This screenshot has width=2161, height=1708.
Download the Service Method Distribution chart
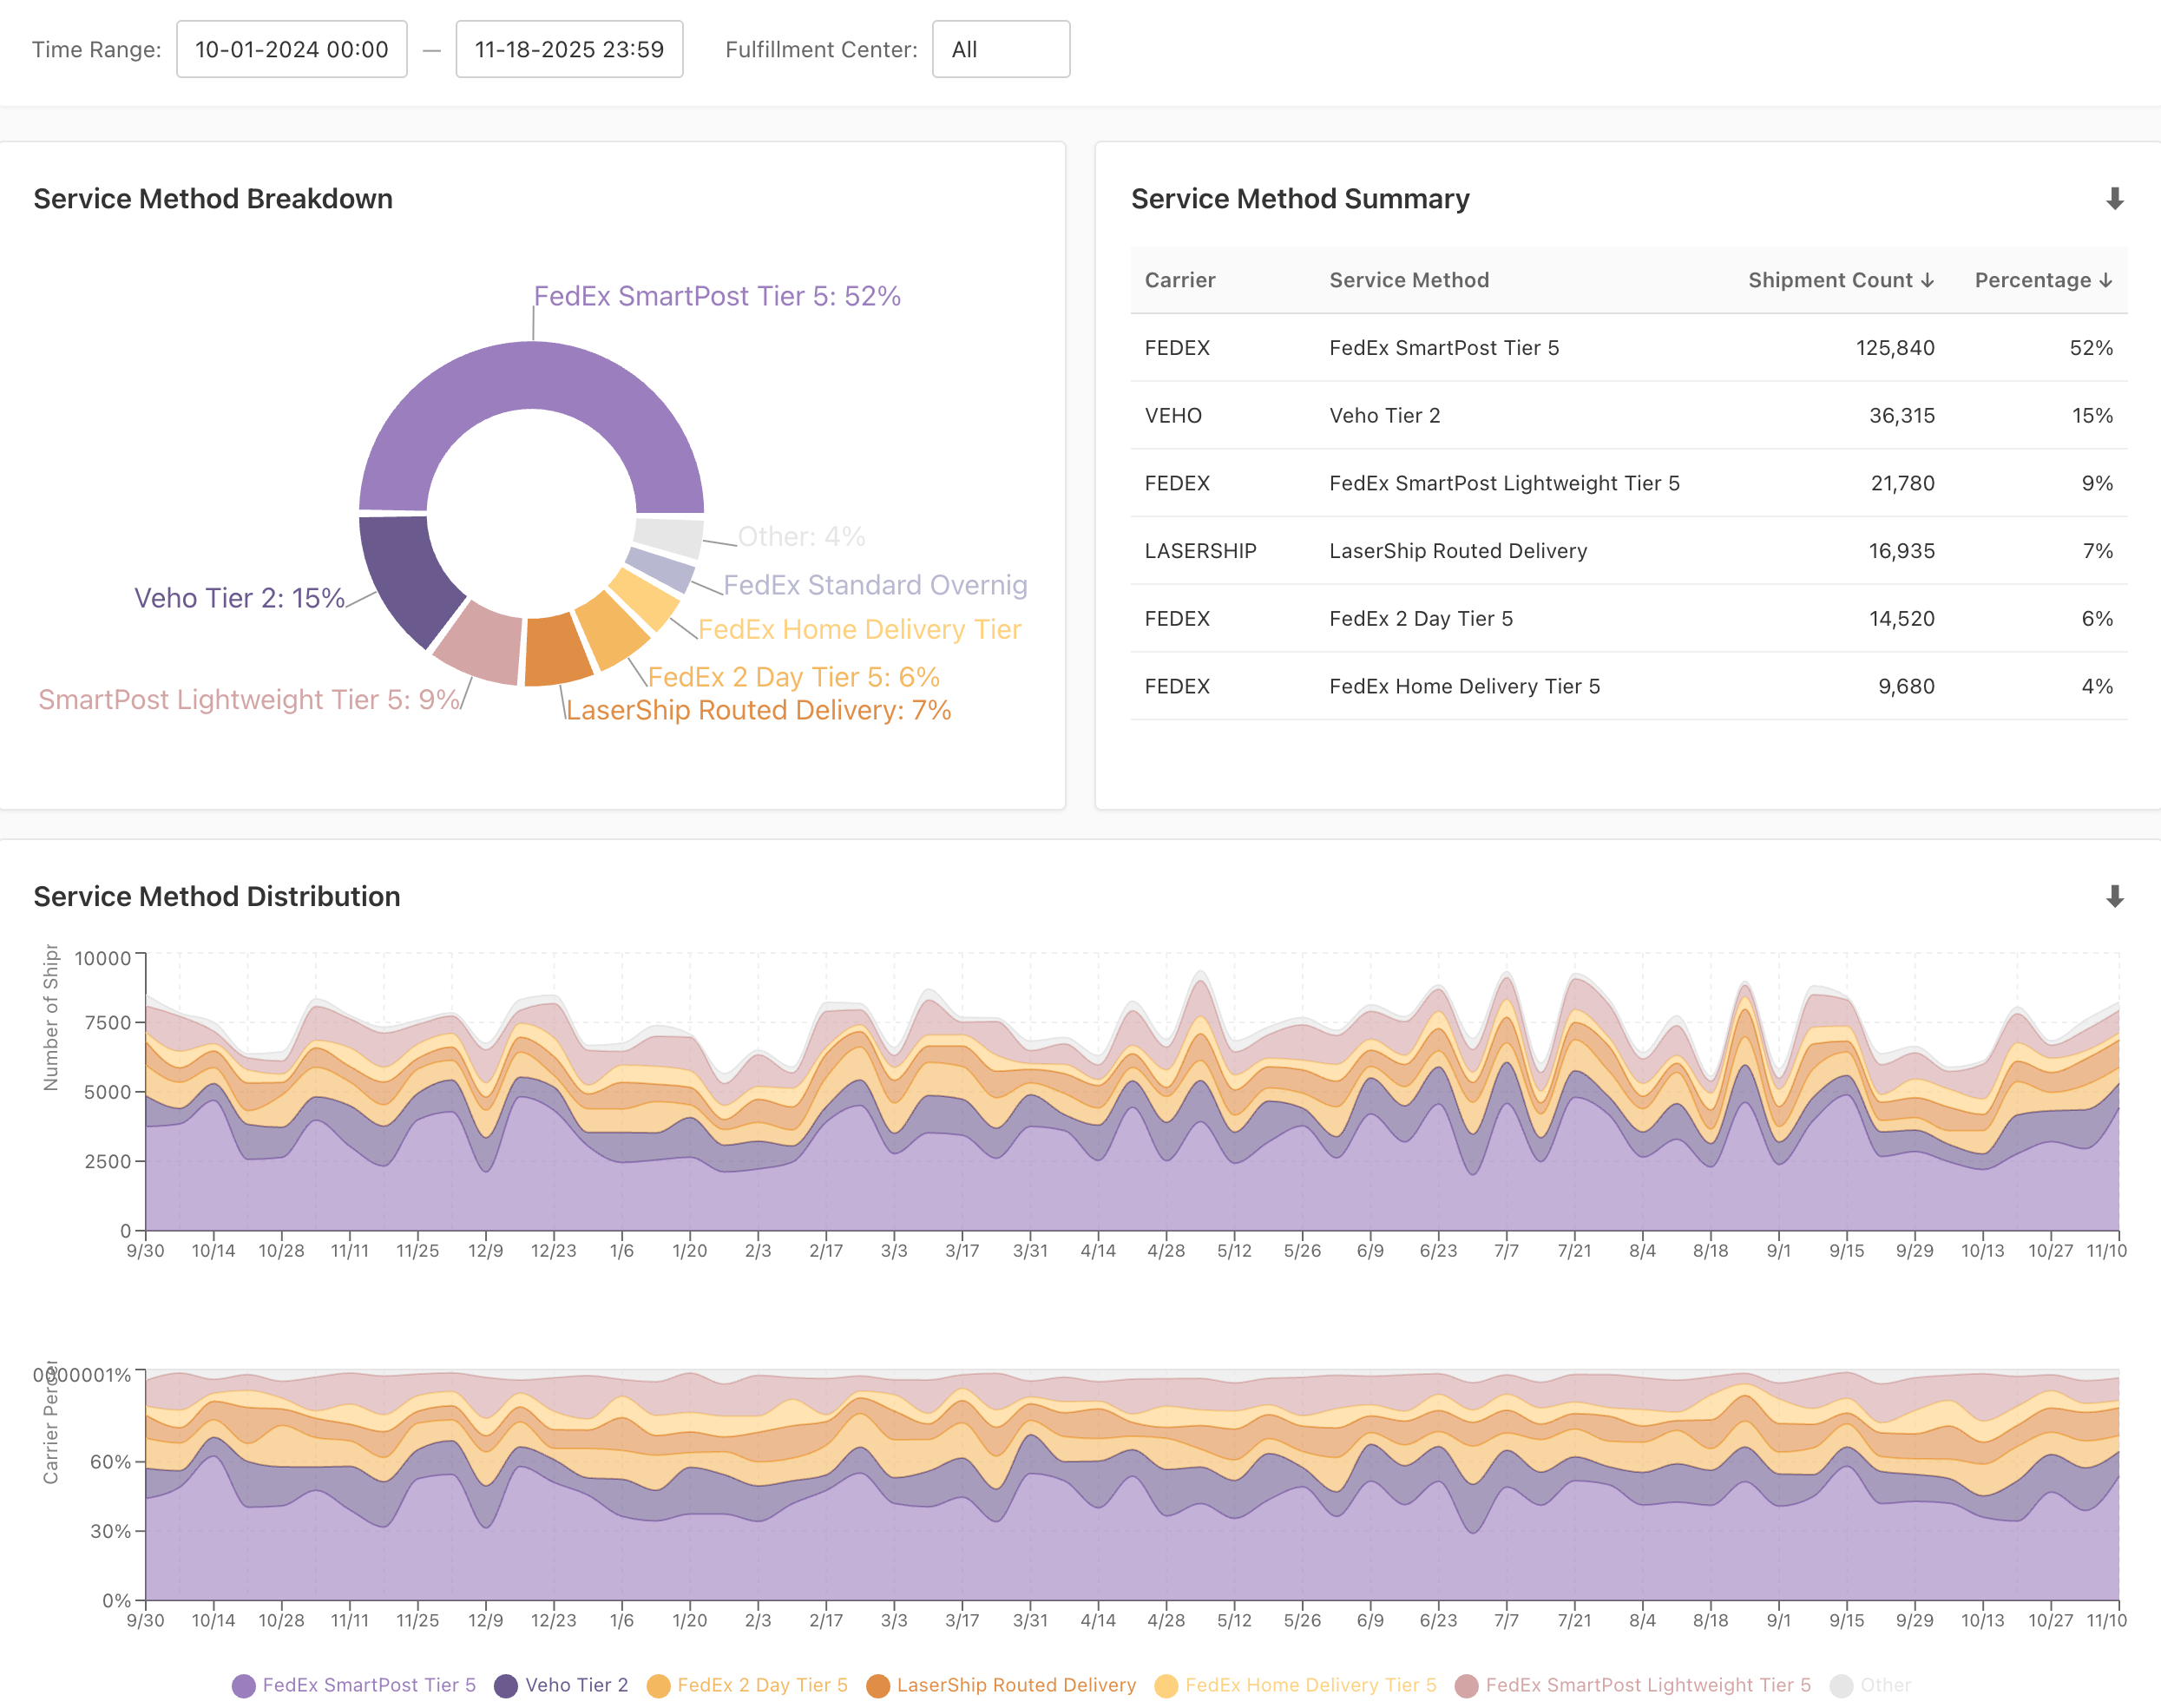tap(2113, 896)
